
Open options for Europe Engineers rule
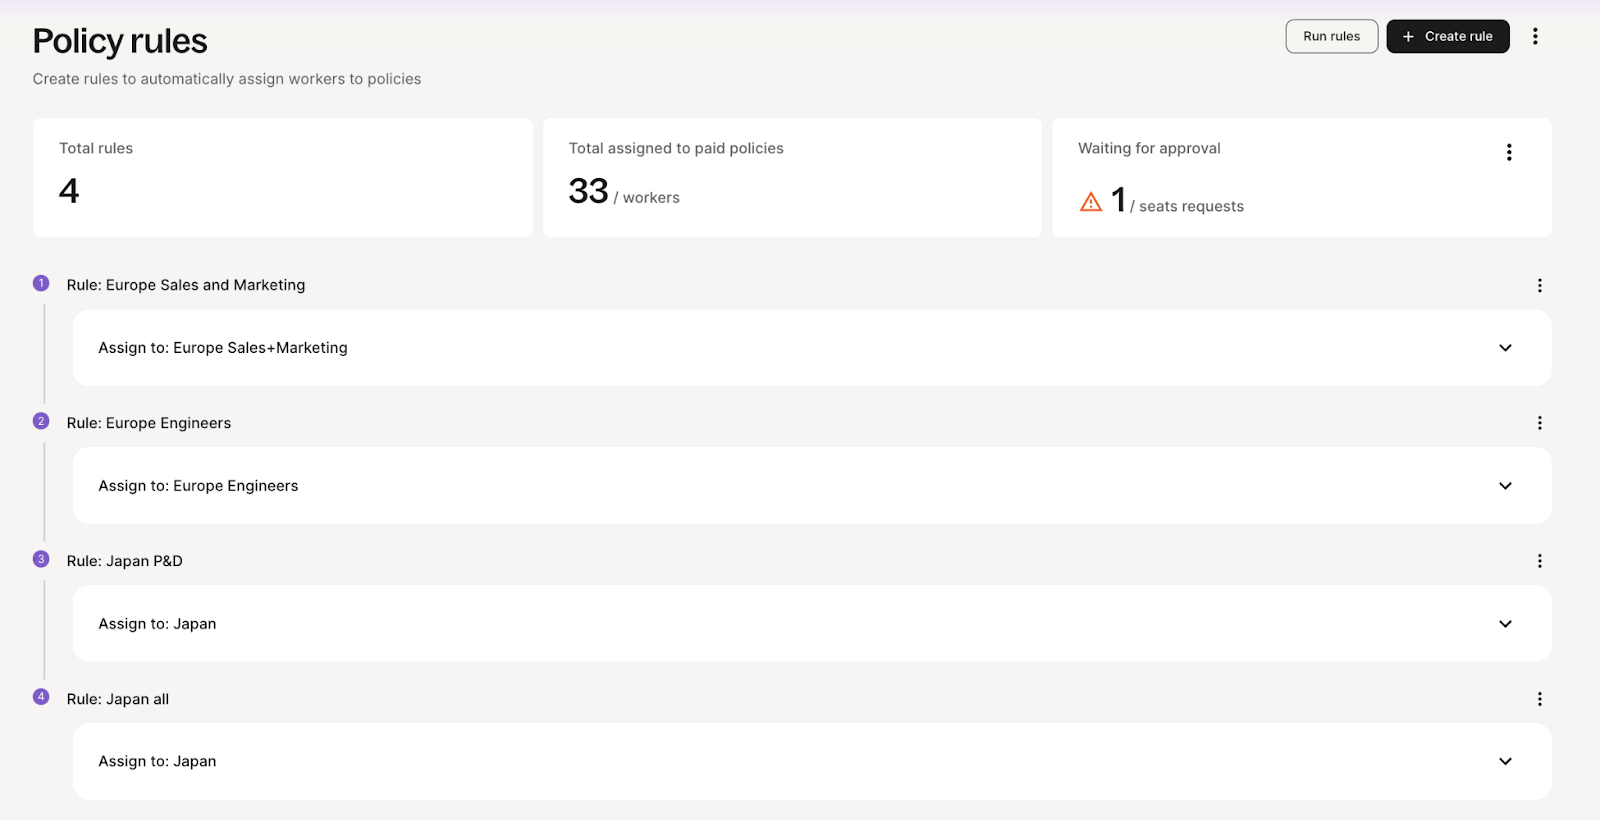[1539, 423]
